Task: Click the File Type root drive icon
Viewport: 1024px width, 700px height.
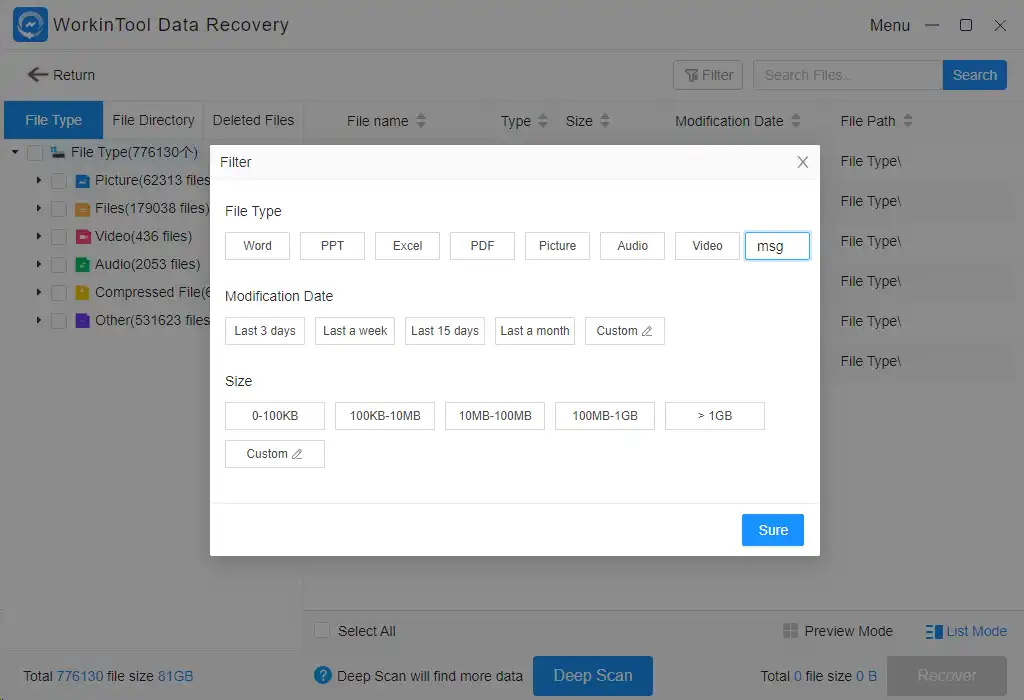Action: click(x=57, y=152)
